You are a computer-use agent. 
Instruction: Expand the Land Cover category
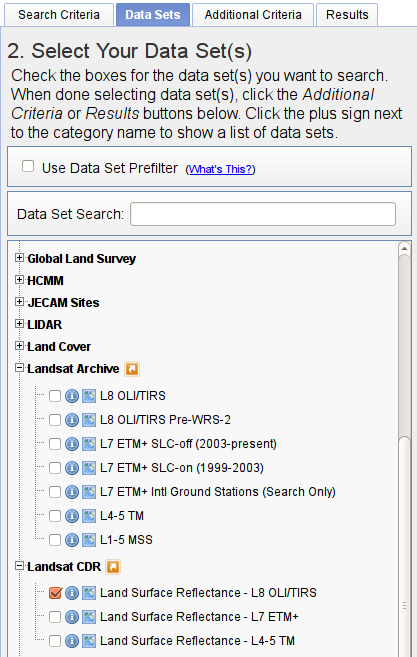(19, 346)
